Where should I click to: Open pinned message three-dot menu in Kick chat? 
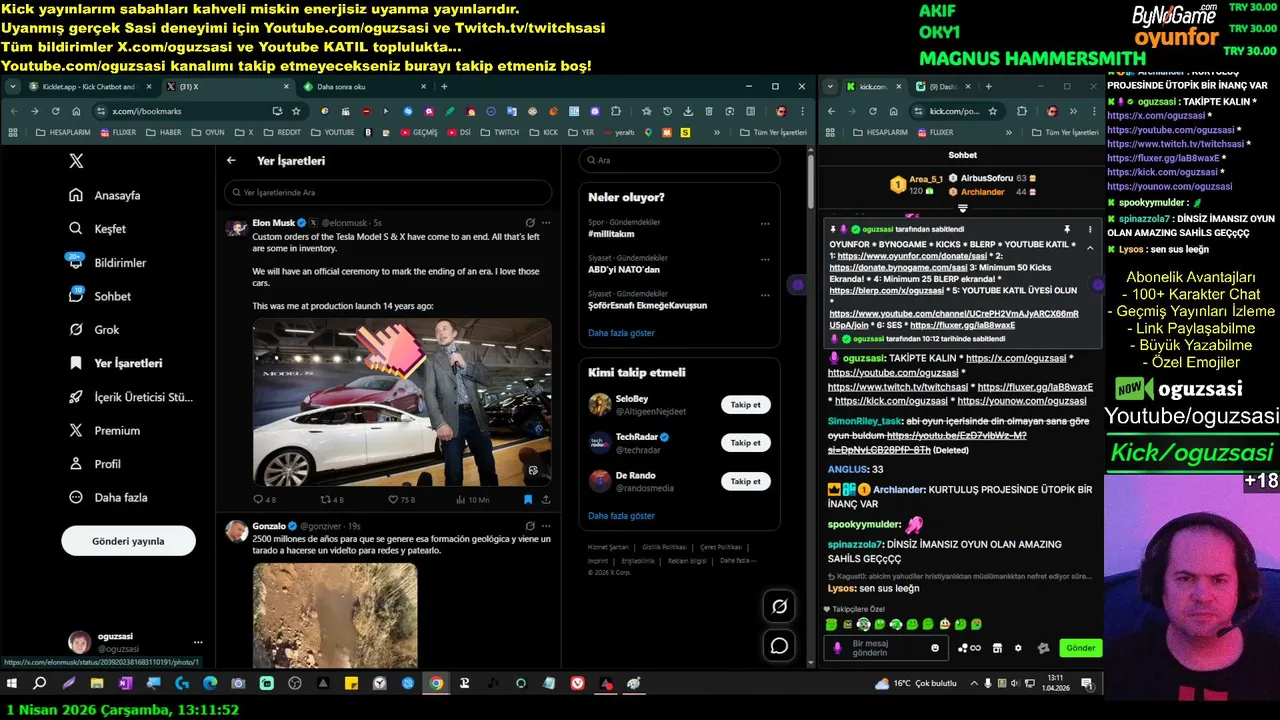pyautogui.click(x=1090, y=229)
